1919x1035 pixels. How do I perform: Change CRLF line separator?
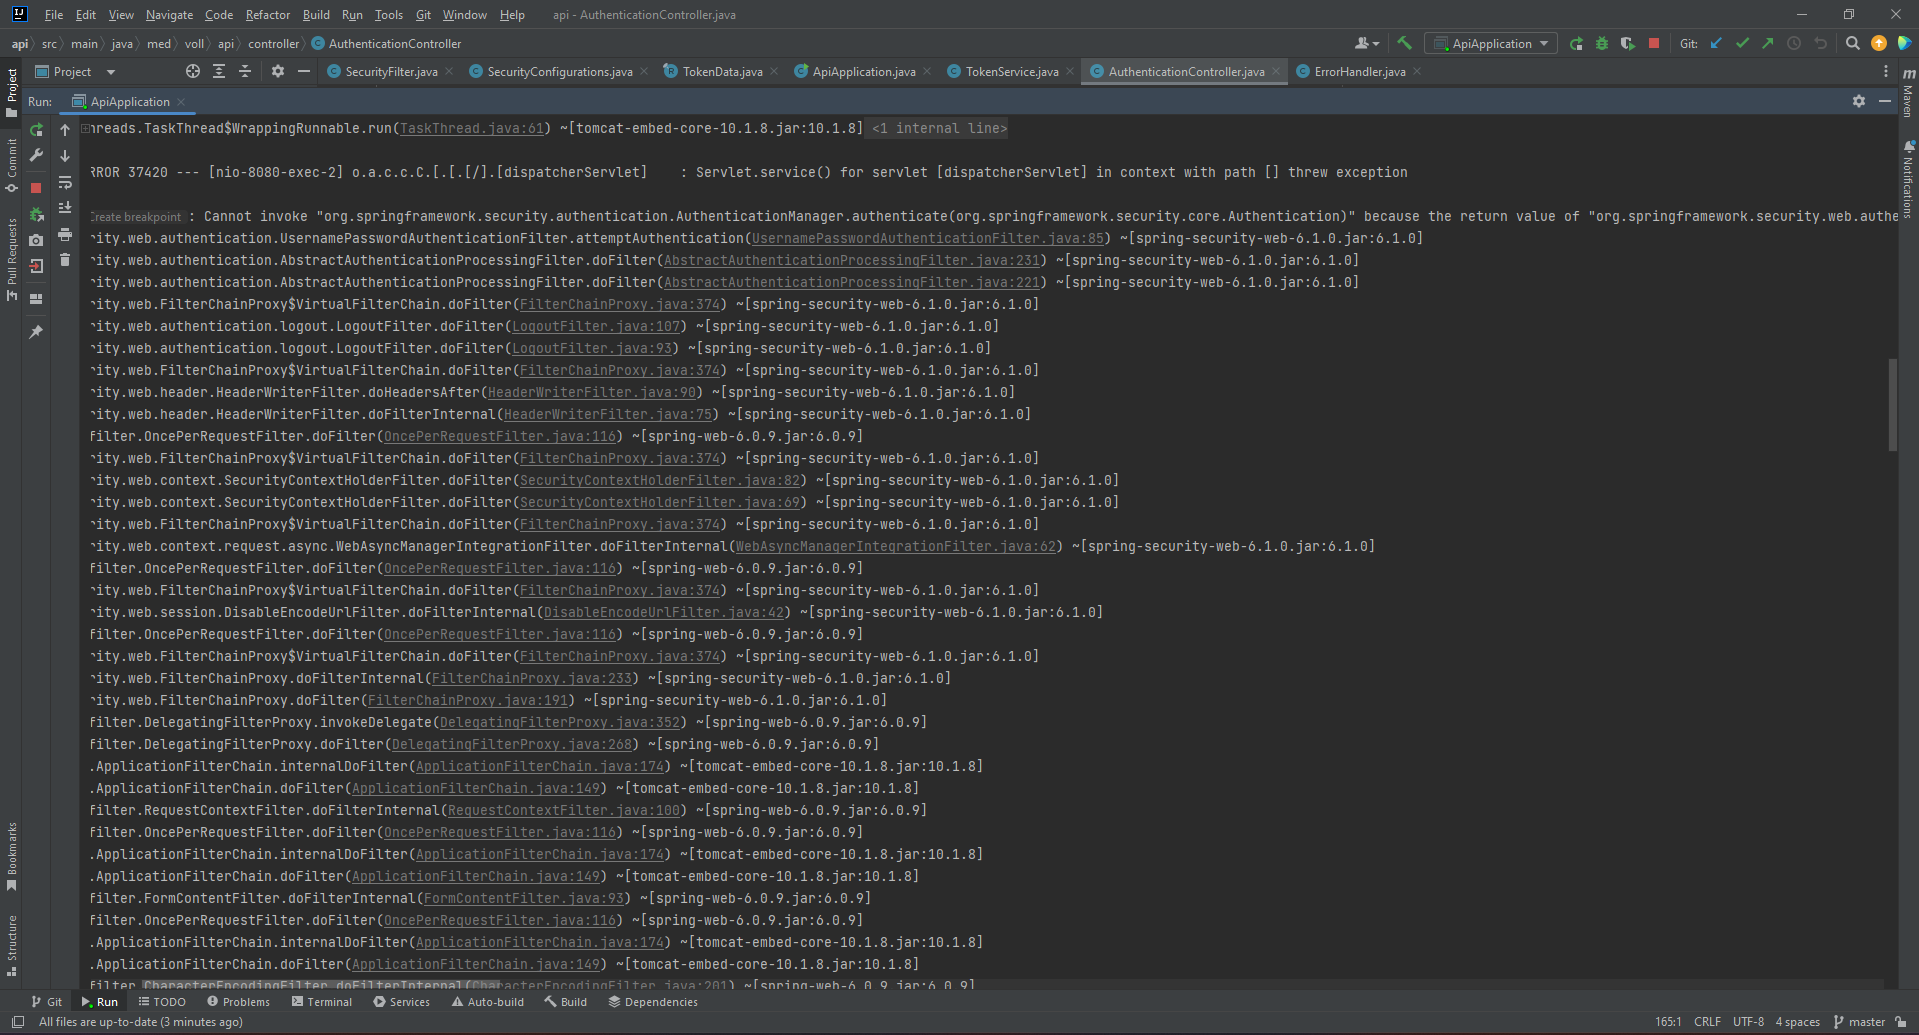[x=1707, y=1022]
